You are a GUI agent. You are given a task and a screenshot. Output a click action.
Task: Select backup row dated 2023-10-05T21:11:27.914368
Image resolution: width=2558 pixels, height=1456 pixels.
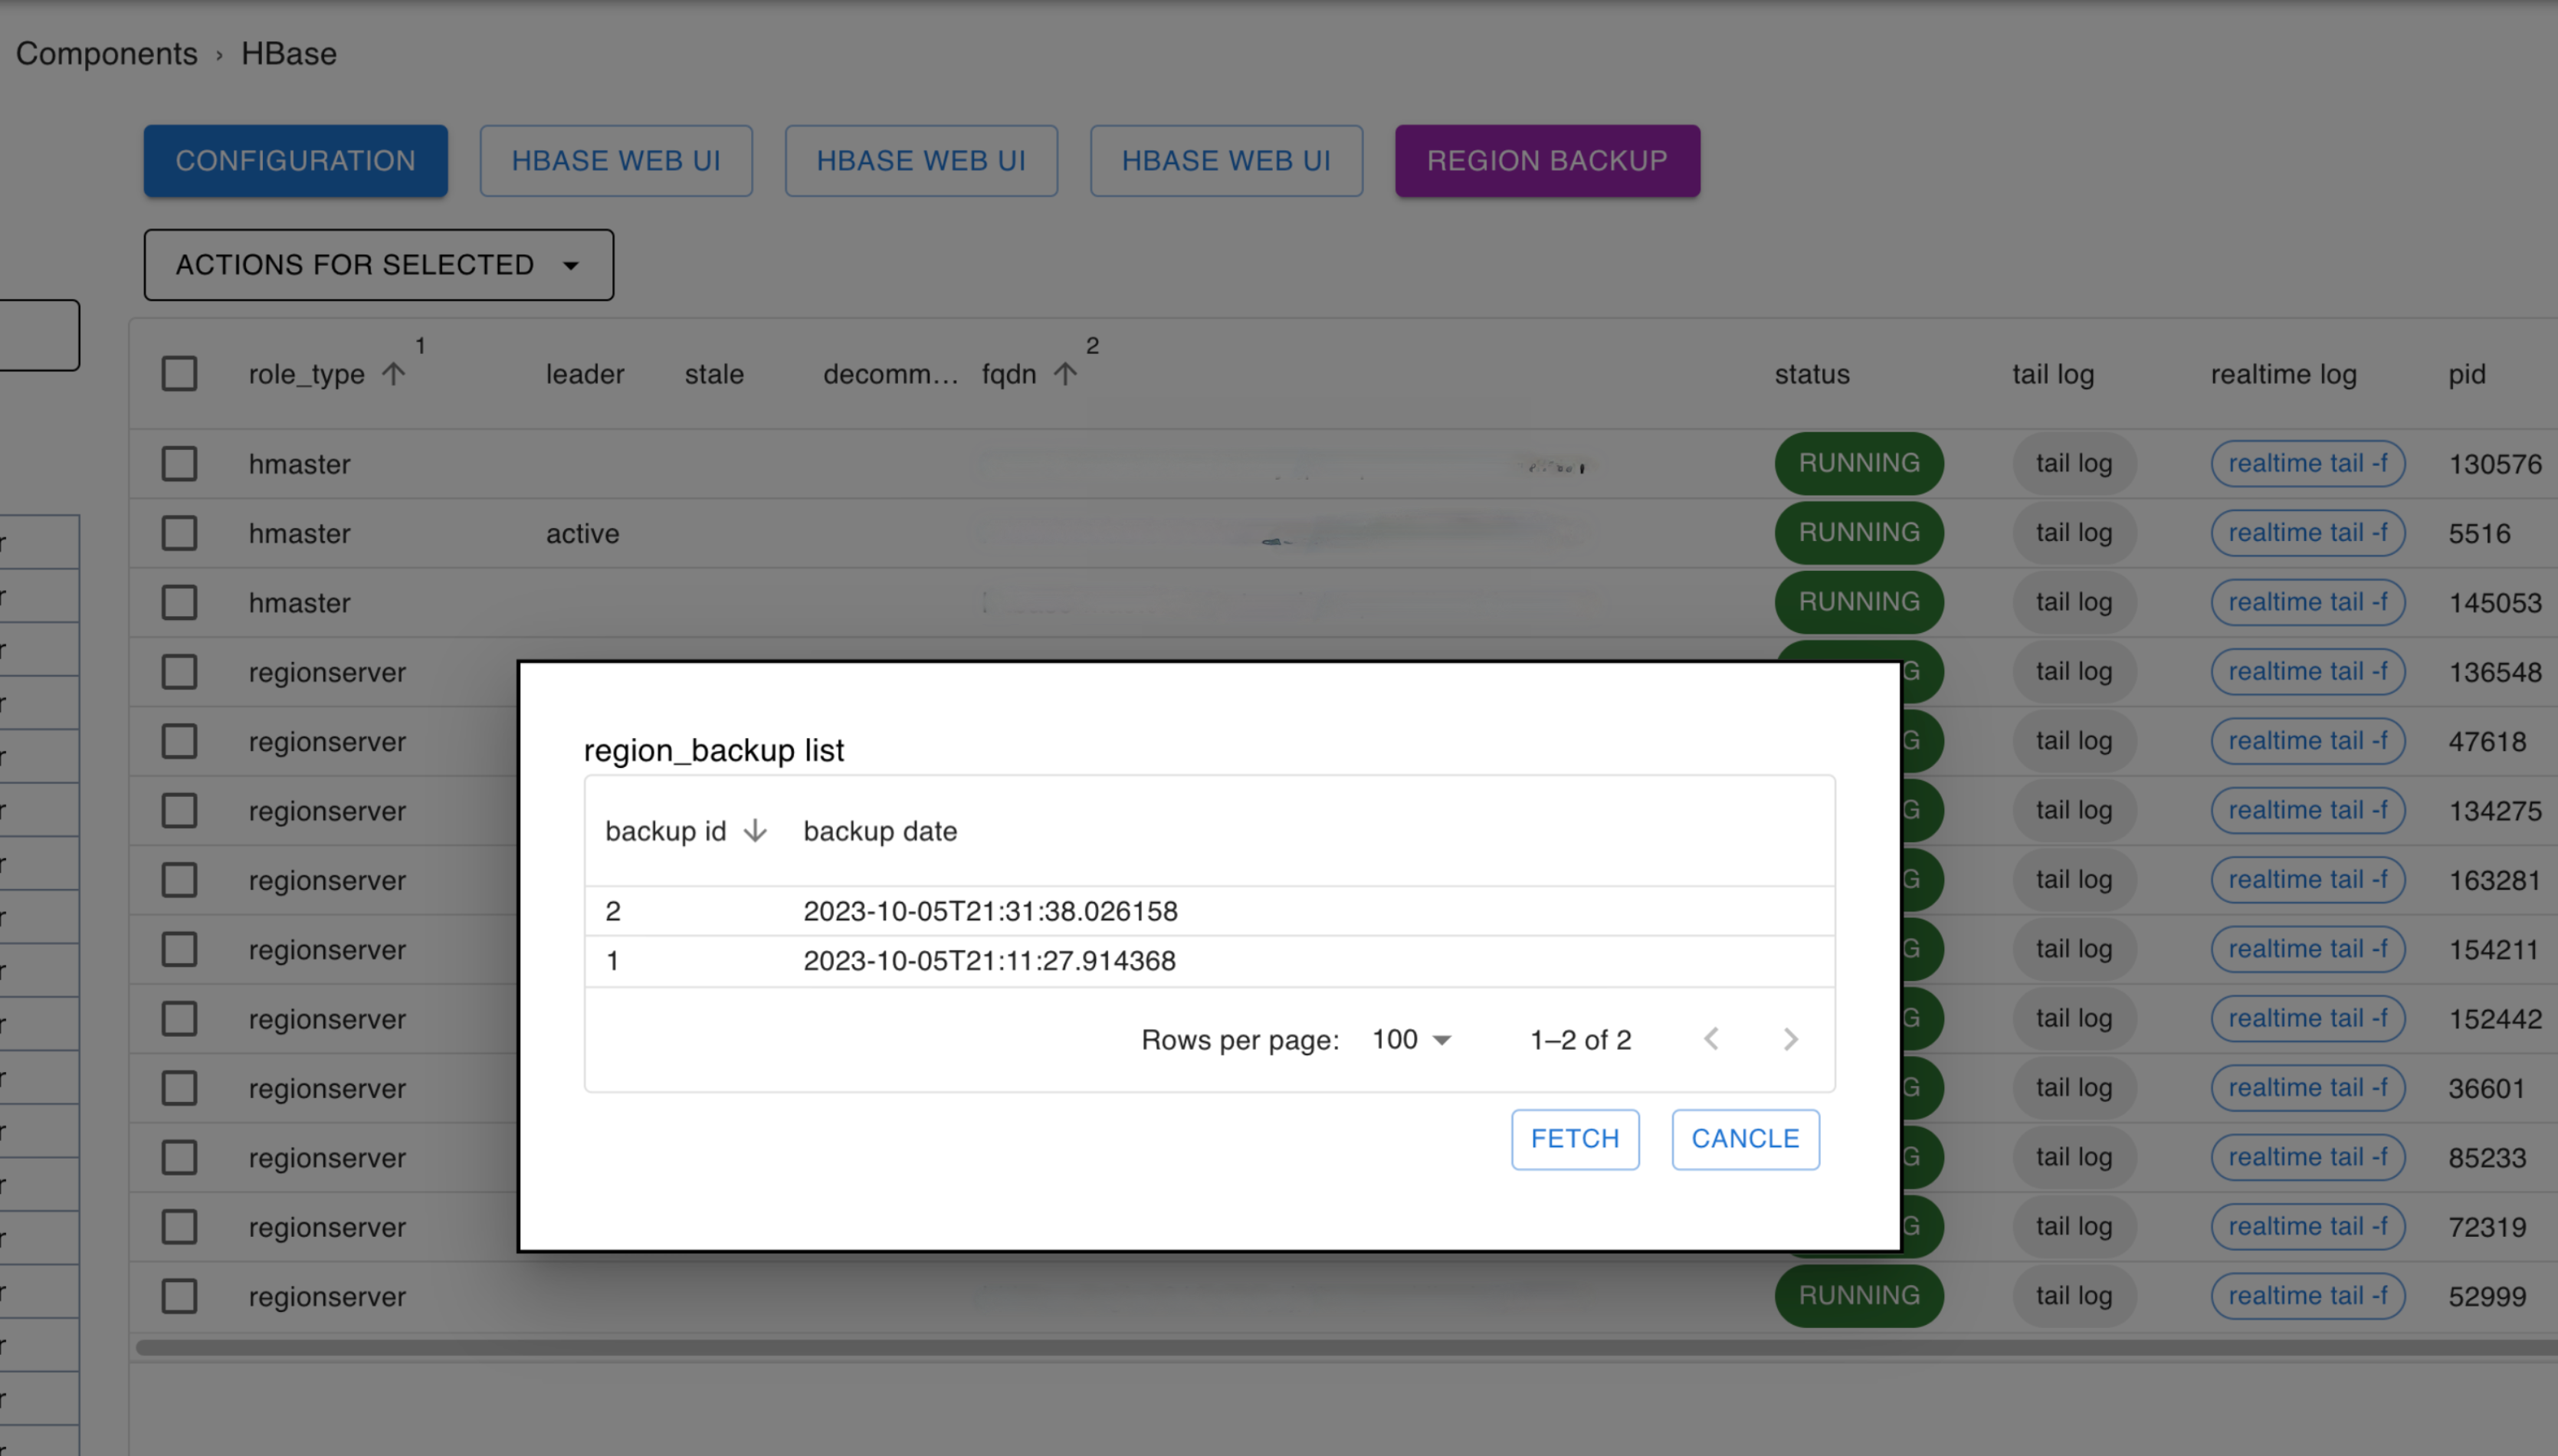tap(1209, 961)
